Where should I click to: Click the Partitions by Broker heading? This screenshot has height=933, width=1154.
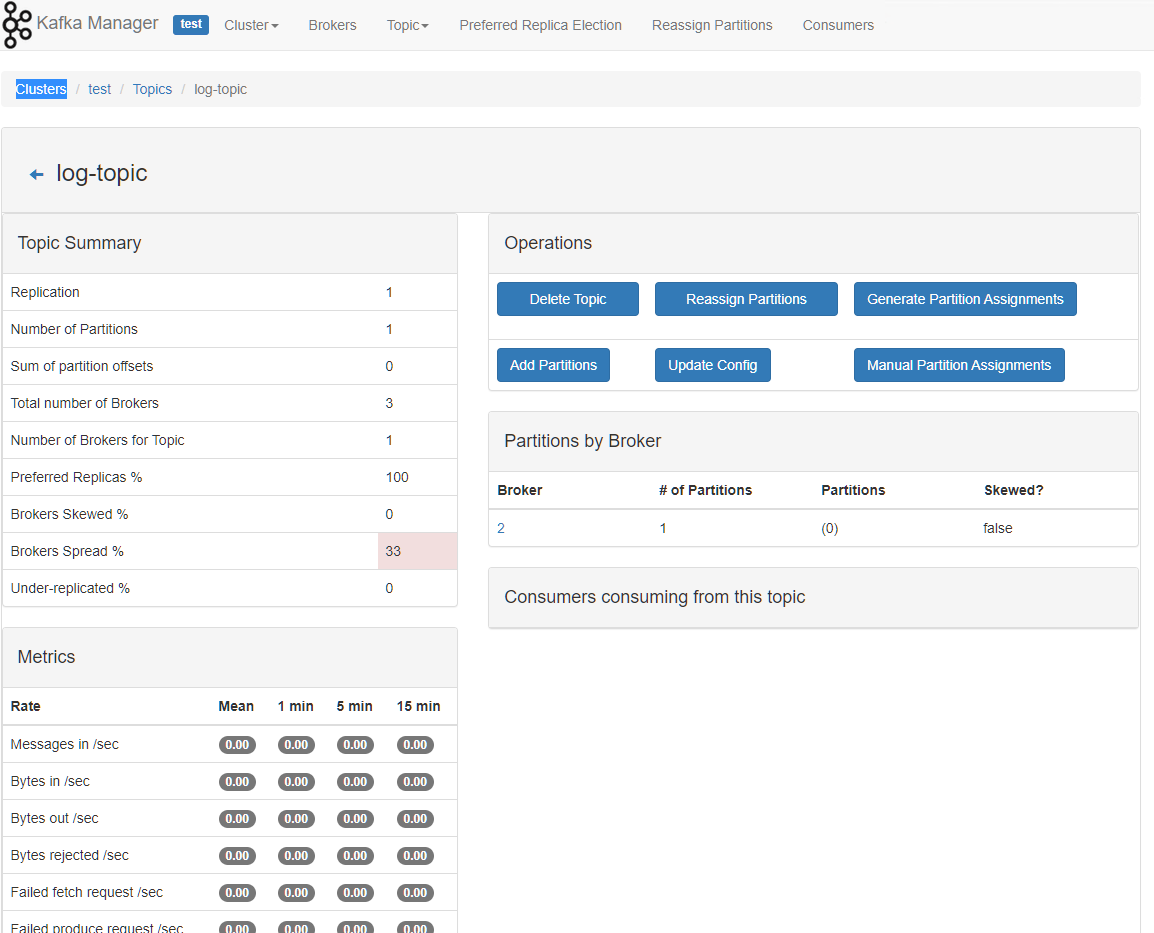[x=582, y=441]
